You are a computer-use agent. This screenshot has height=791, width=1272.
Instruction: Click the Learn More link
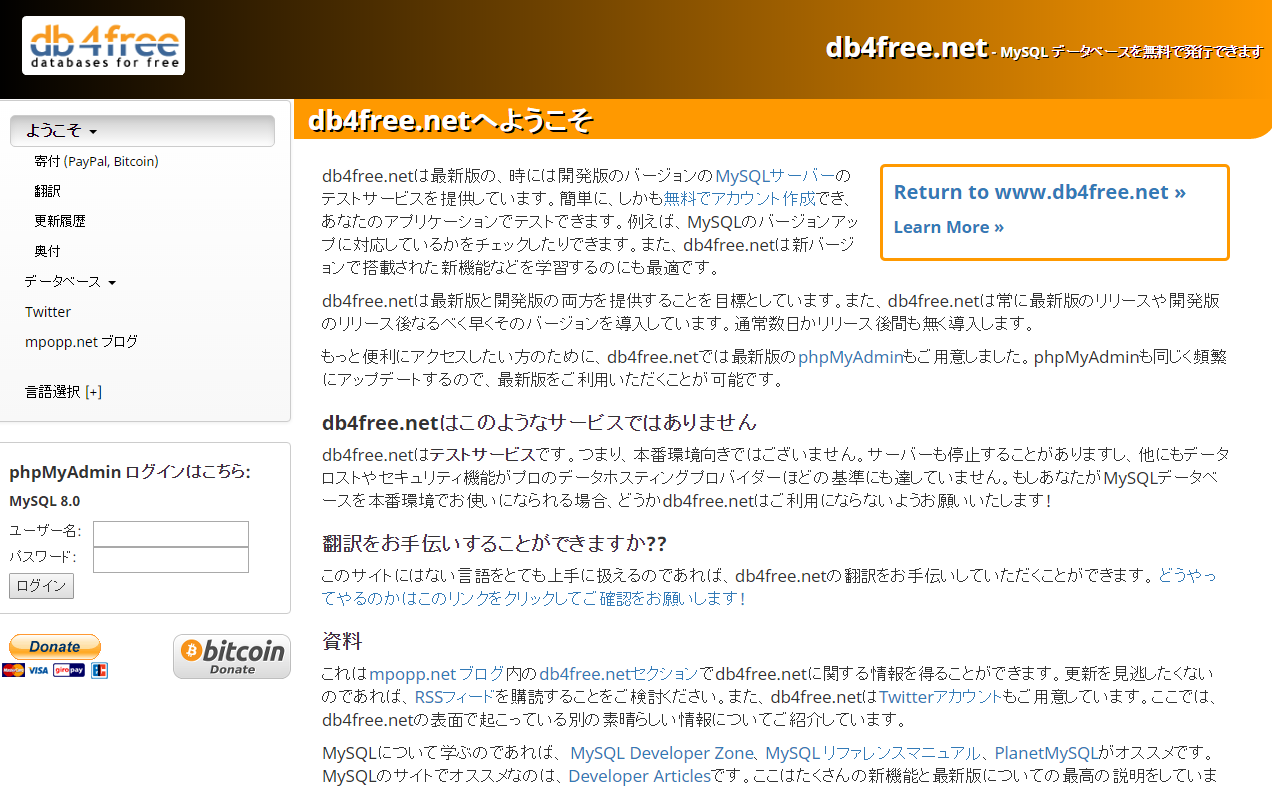click(x=947, y=227)
